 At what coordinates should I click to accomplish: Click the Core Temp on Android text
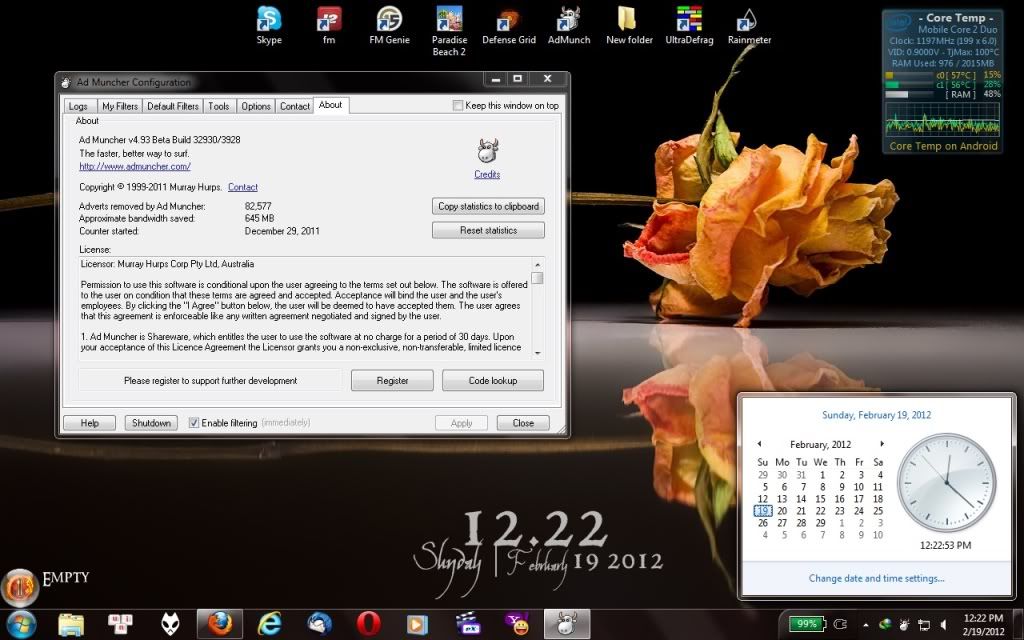coord(943,146)
